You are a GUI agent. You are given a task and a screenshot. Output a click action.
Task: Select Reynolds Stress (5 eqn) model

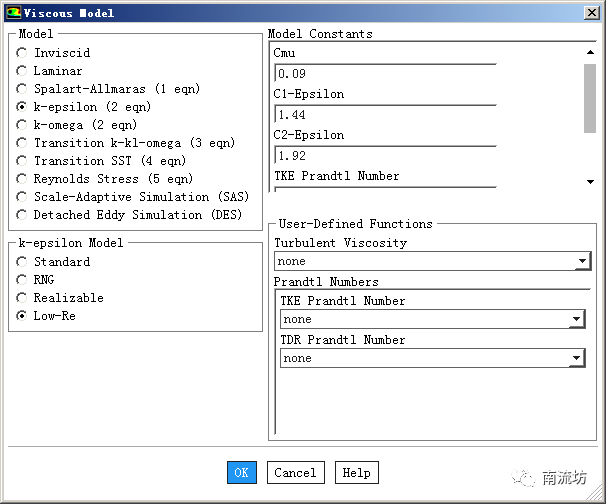click(23, 179)
